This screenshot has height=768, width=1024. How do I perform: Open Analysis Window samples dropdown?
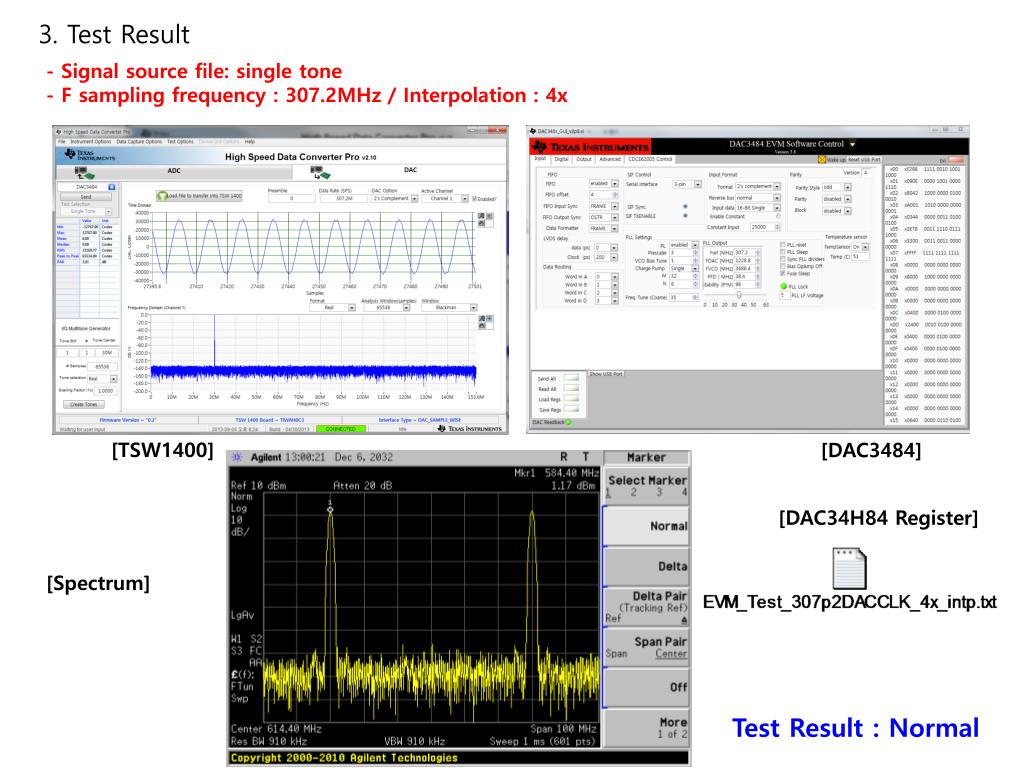387,308
